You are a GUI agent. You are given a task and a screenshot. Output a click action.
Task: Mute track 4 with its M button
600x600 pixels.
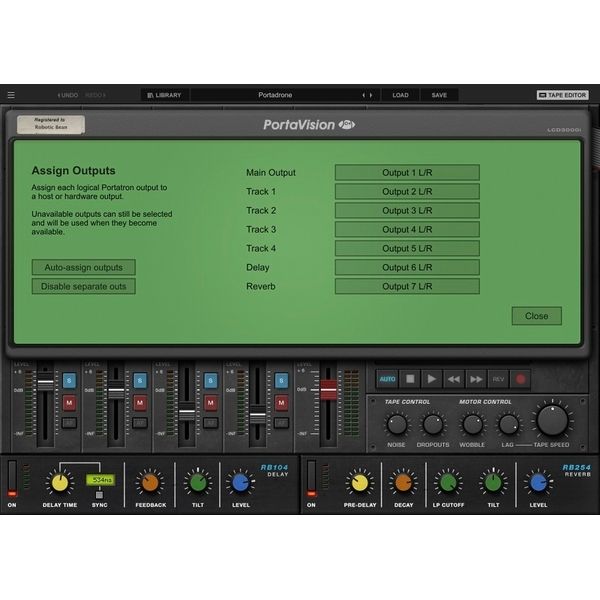click(x=281, y=403)
